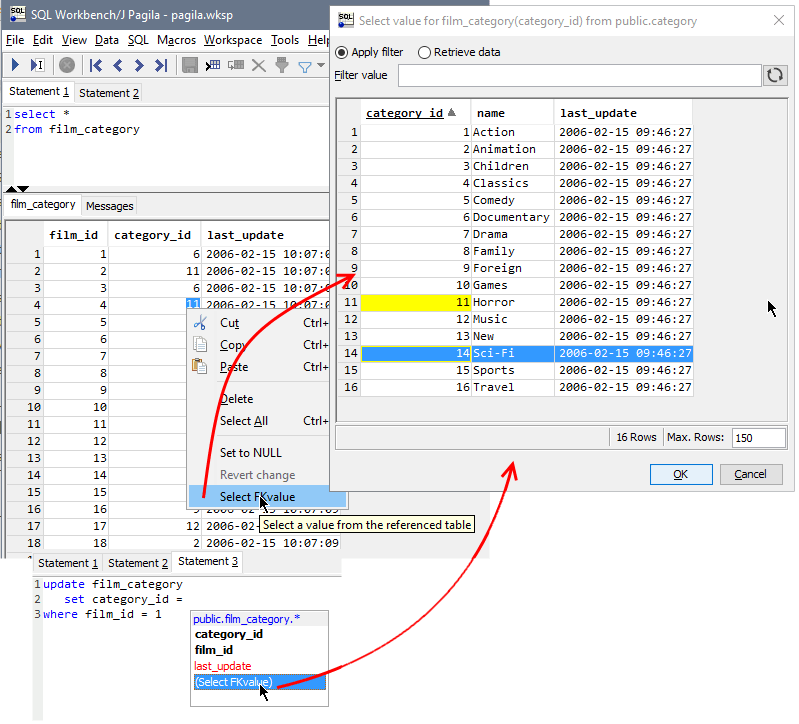This screenshot has width=799, height=724.
Task: Click the blue Filter data icon
Action: (x=305, y=67)
